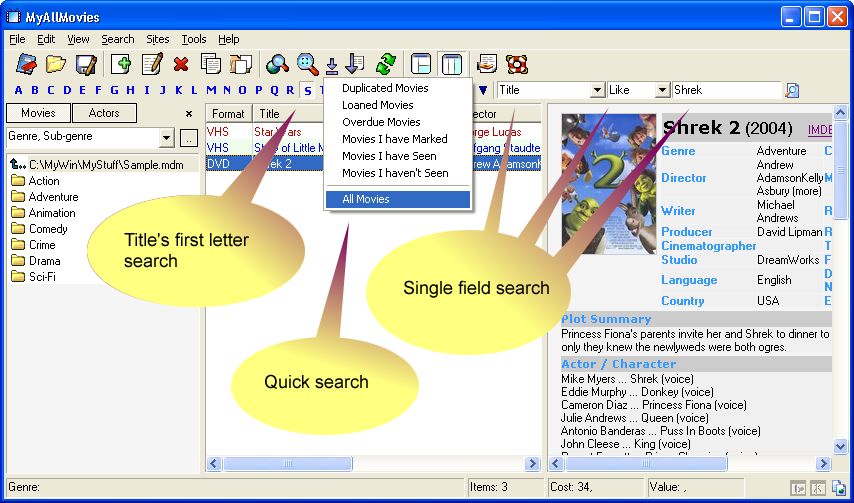854x503 pixels.
Task: Choose Duplicated Movies from popup menu
Action: (x=398, y=88)
